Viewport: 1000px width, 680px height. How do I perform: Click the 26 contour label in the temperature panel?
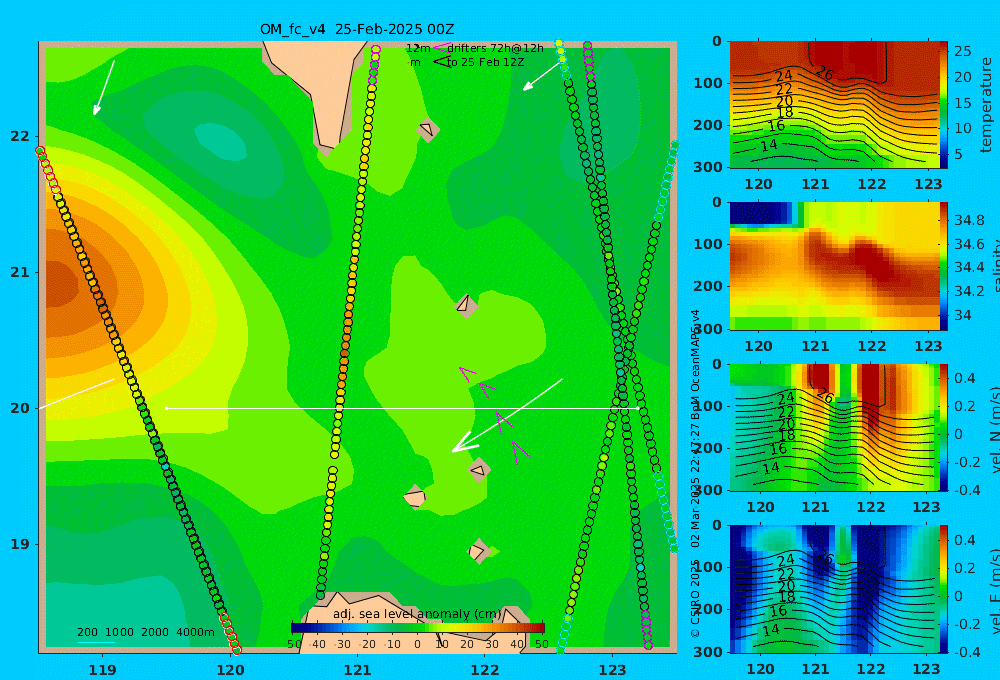coord(824,74)
